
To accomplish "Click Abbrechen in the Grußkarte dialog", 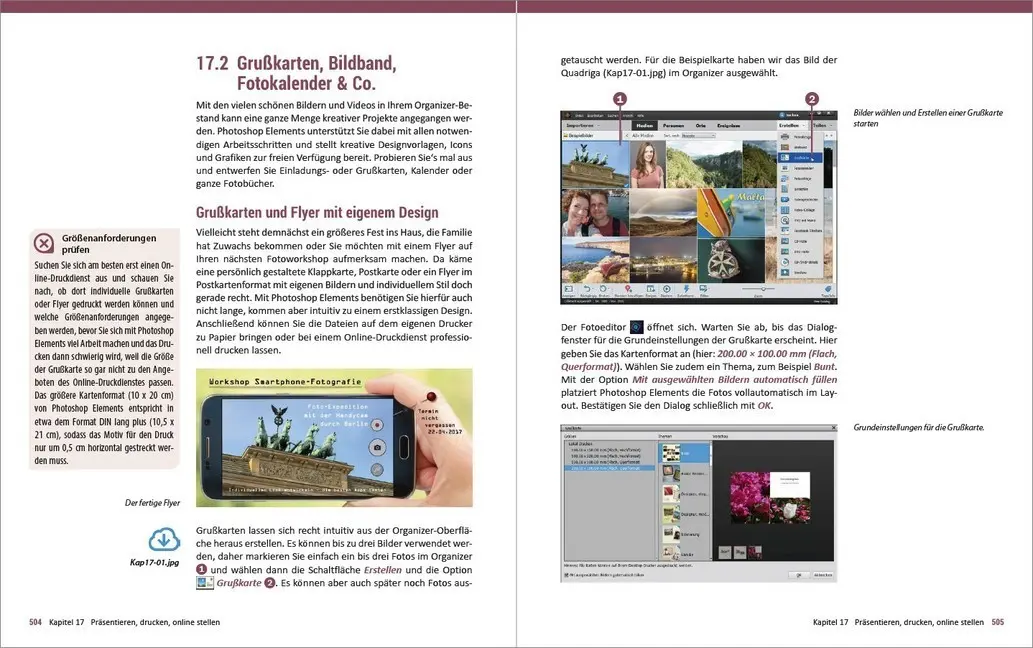I will (823, 575).
